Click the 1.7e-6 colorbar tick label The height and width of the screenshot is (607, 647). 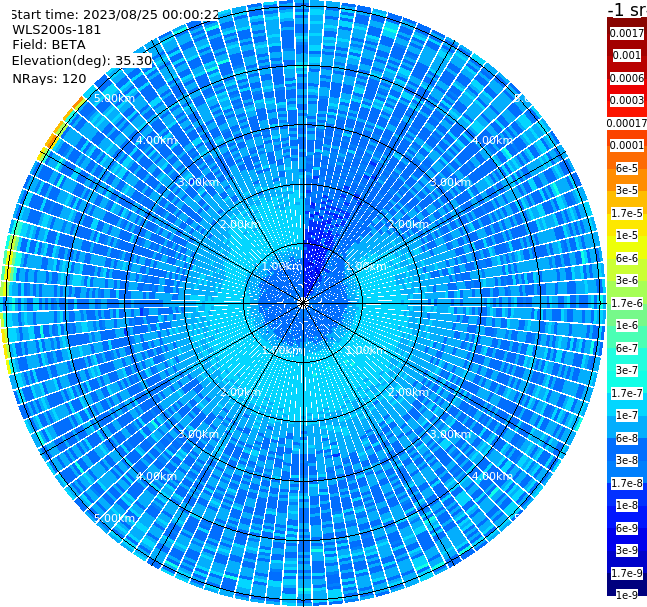click(627, 303)
